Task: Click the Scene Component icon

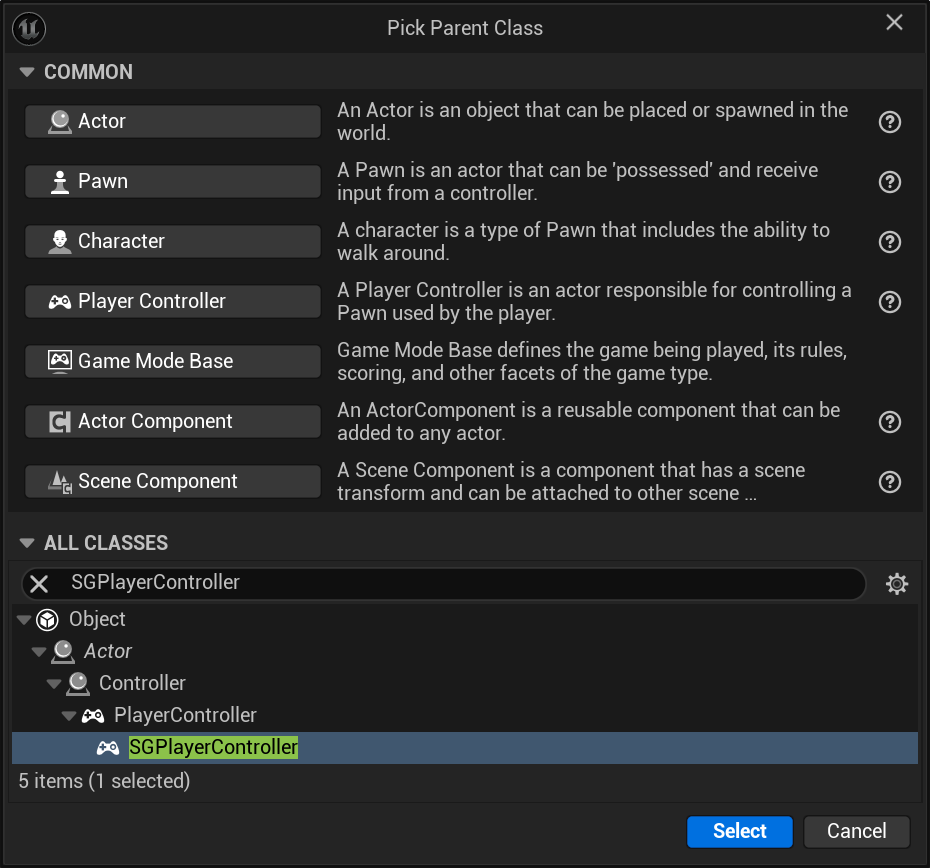Action: [60, 481]
